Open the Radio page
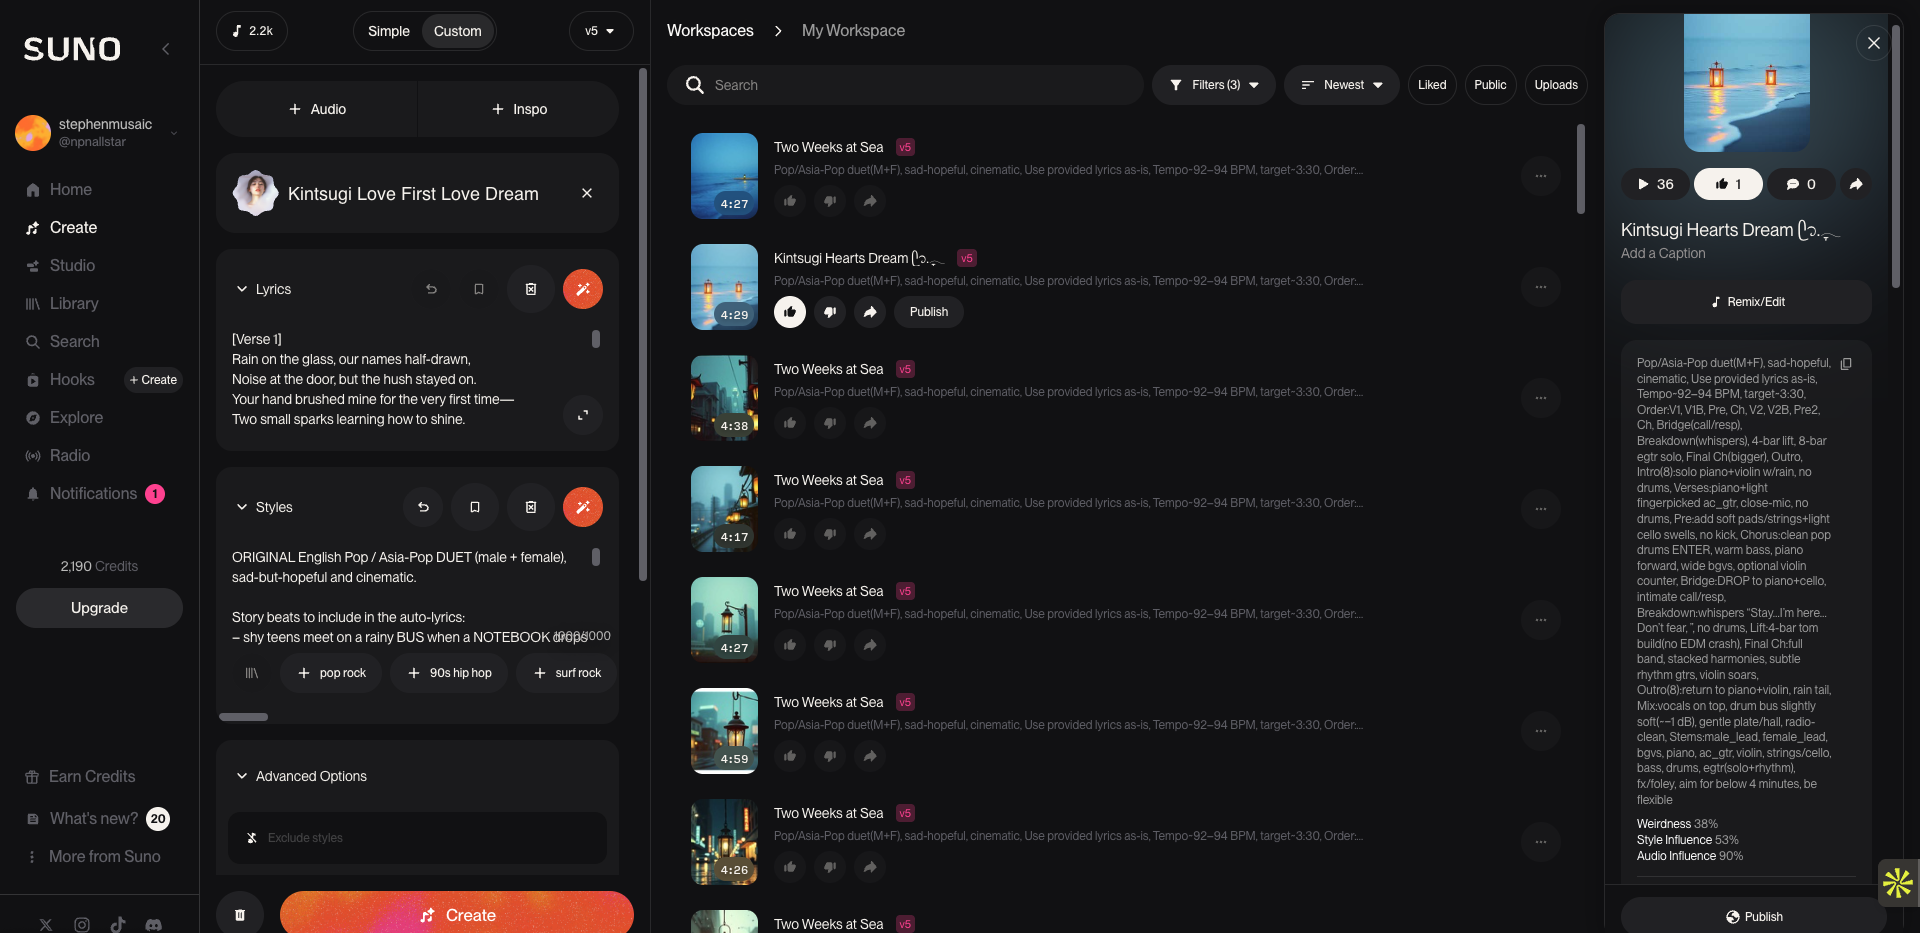 point(57,456)
